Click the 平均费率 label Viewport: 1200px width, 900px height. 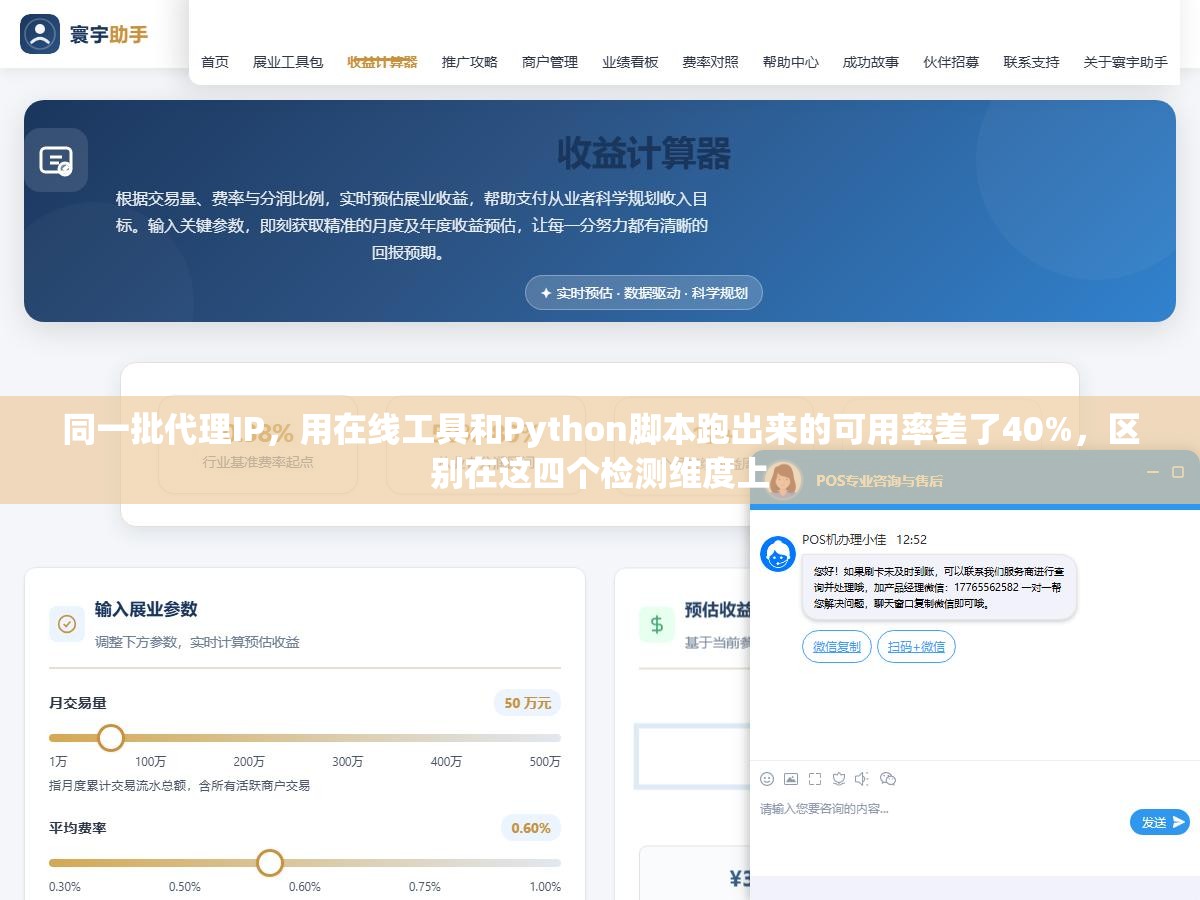point(78,828)
